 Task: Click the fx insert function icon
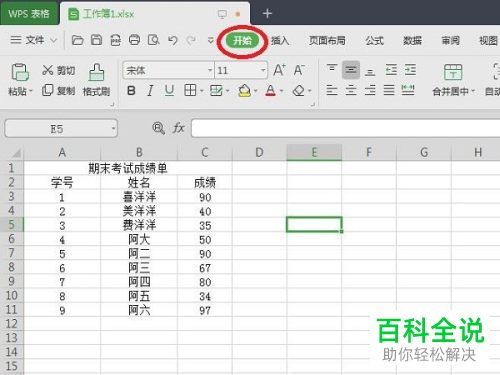pos(178,128)
